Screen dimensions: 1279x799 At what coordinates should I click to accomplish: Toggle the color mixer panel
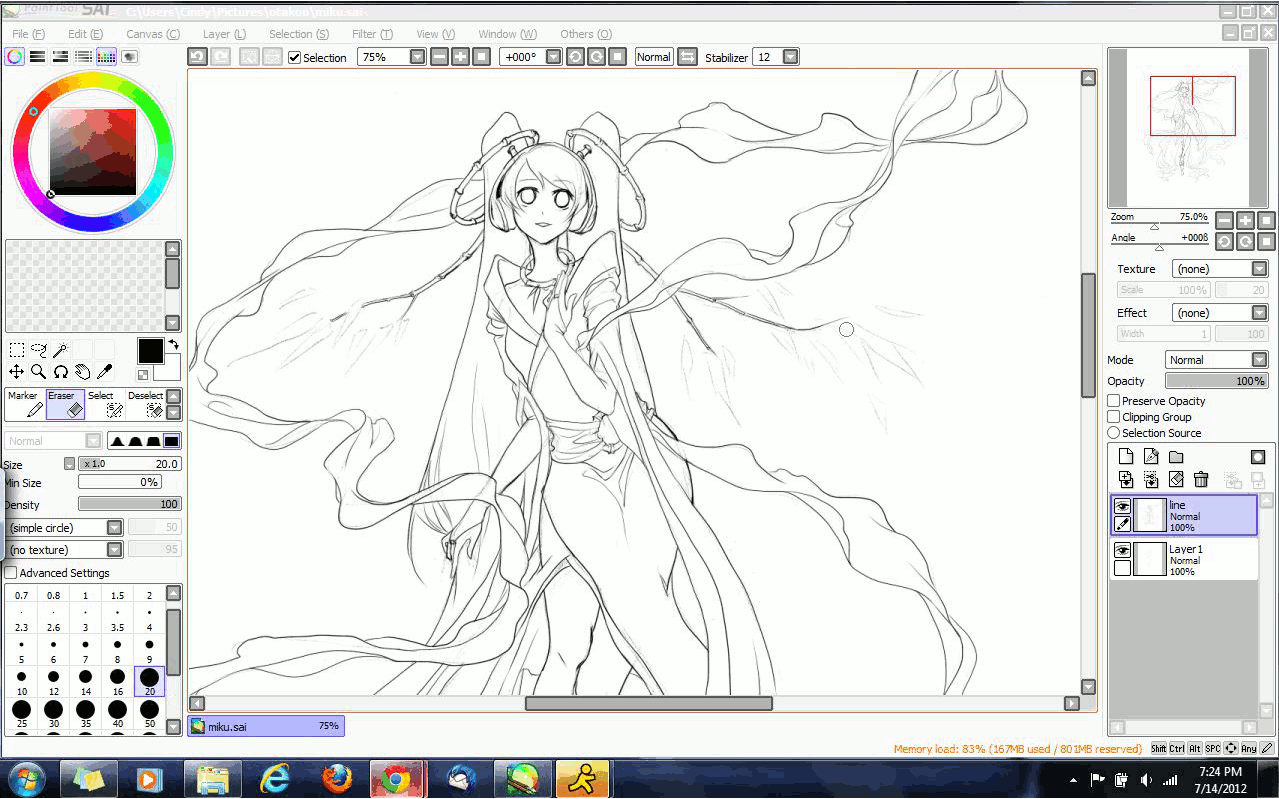point(83,57)
